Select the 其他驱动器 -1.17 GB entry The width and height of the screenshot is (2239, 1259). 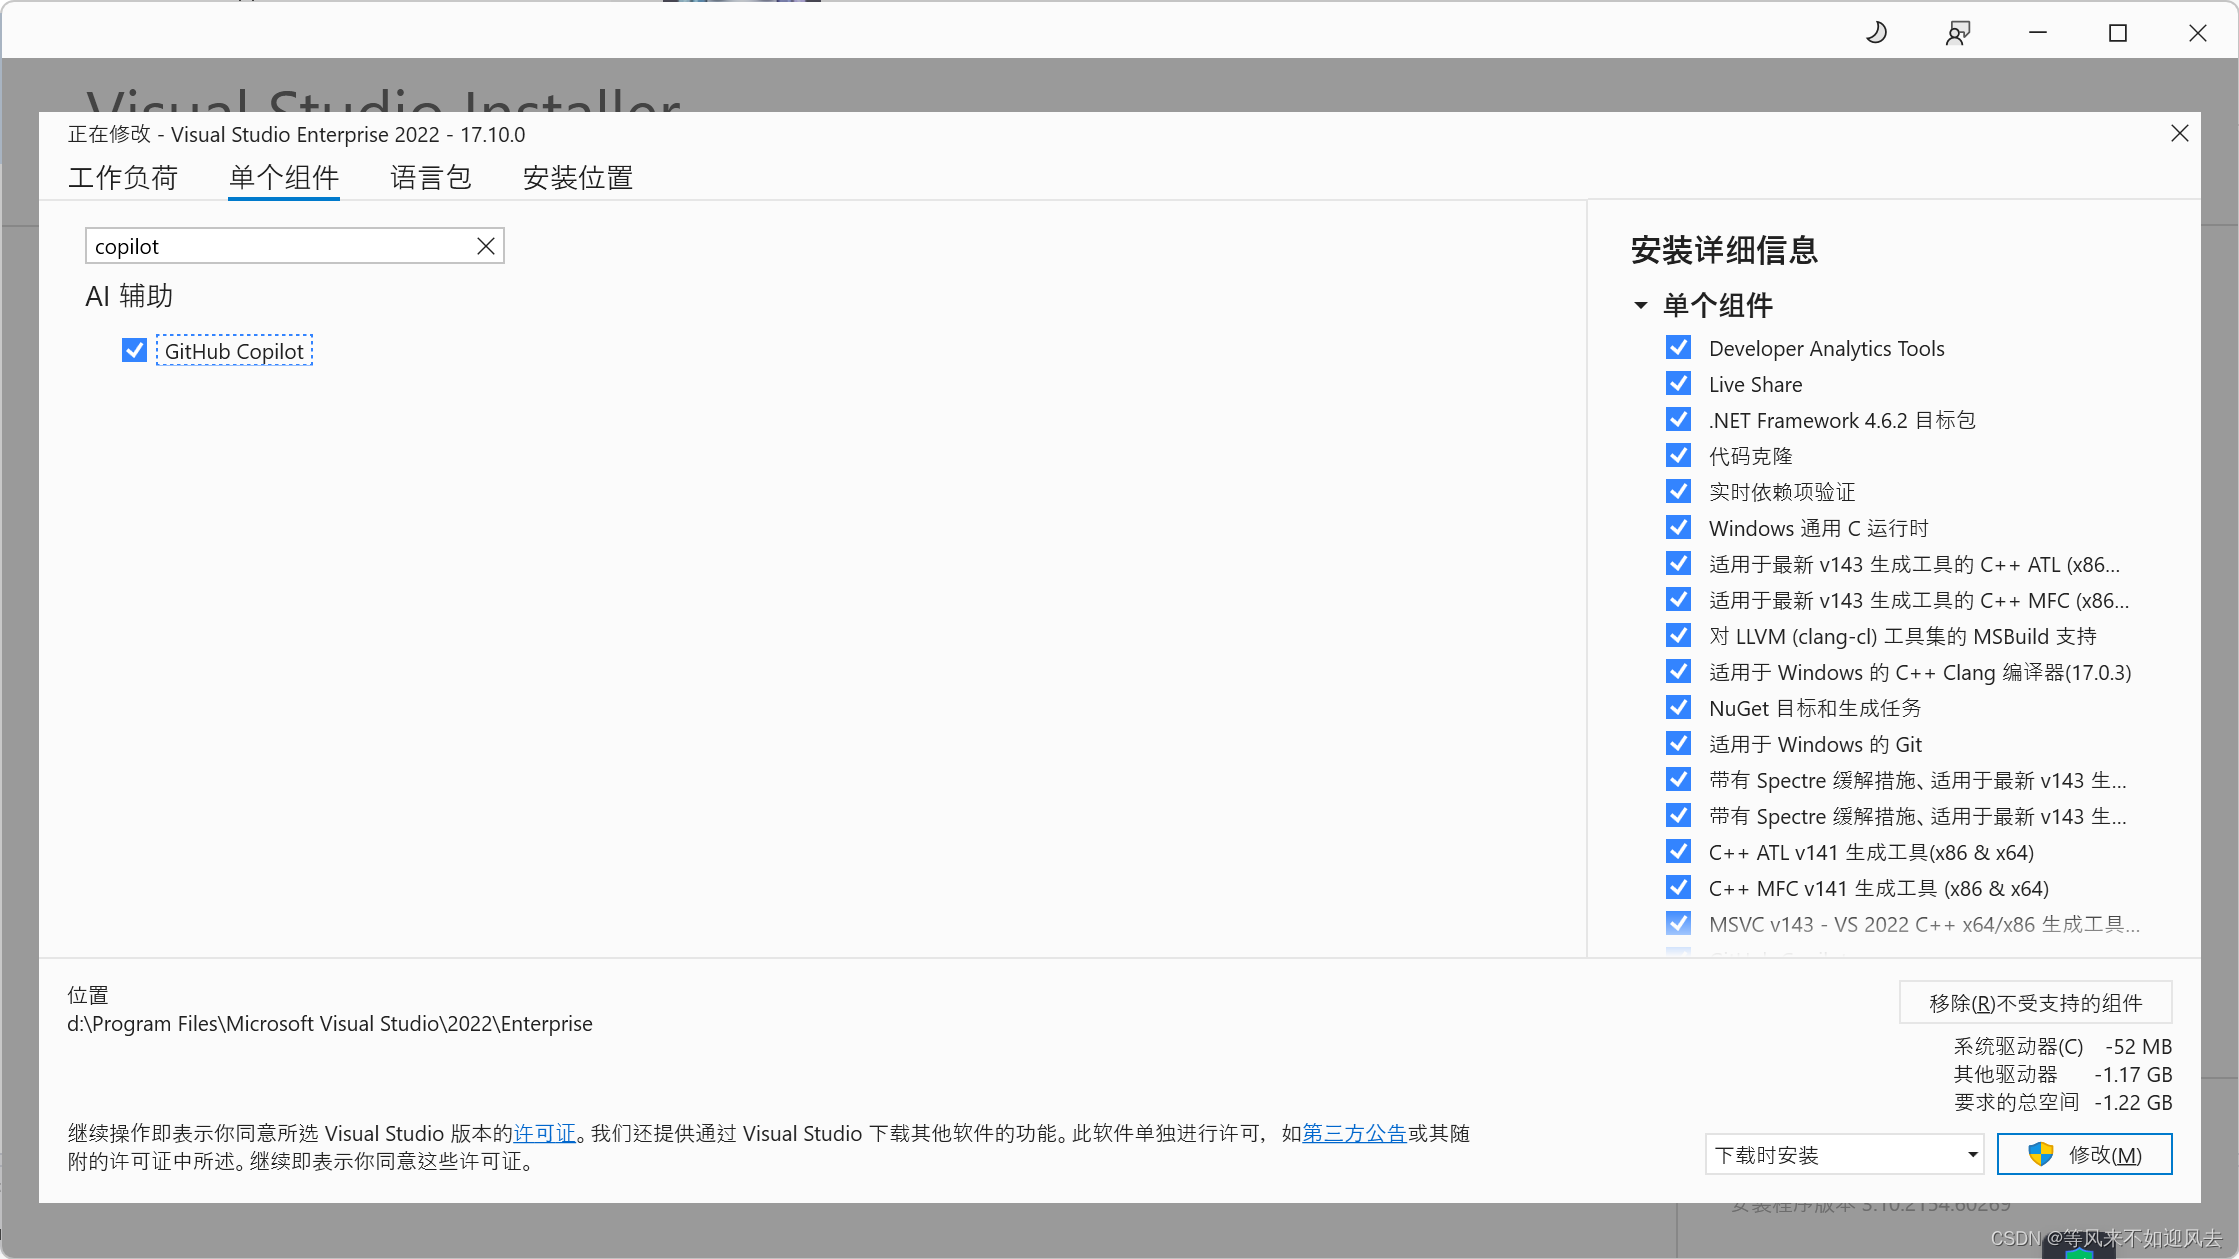(x=2062, y=1074)
